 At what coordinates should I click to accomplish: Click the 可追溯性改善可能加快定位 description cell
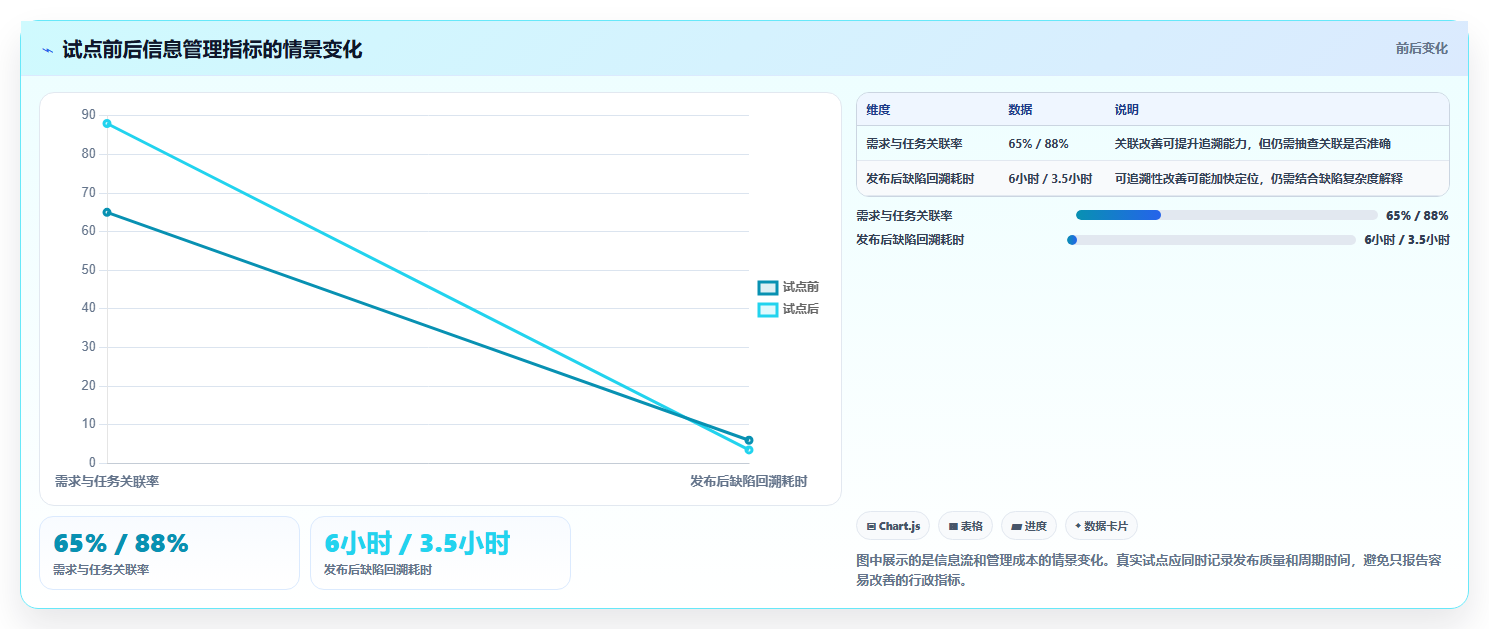point(1259,179)
